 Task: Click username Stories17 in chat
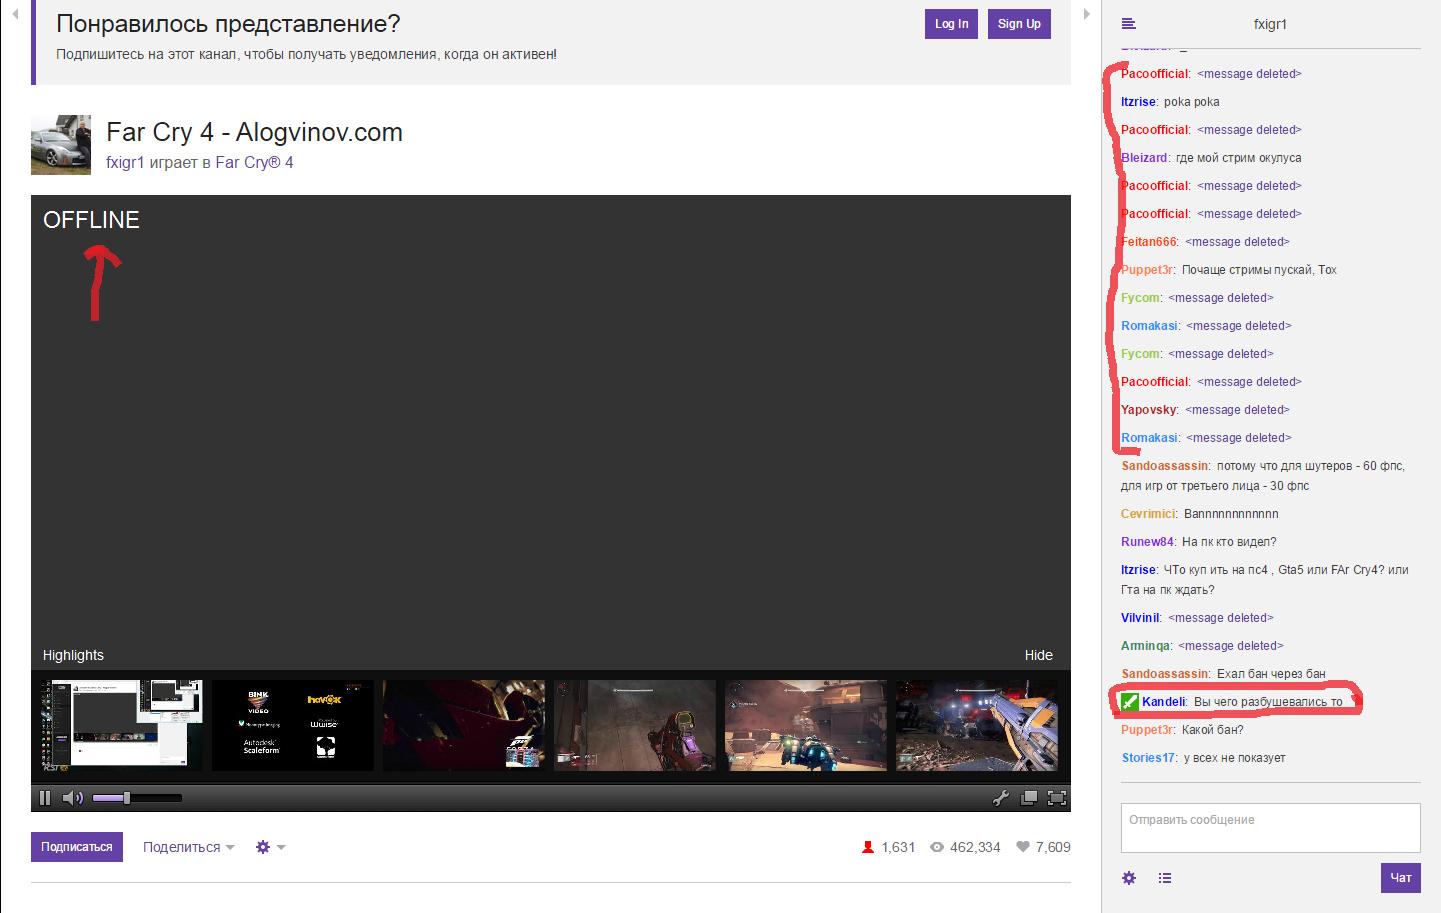point(1148,758)
